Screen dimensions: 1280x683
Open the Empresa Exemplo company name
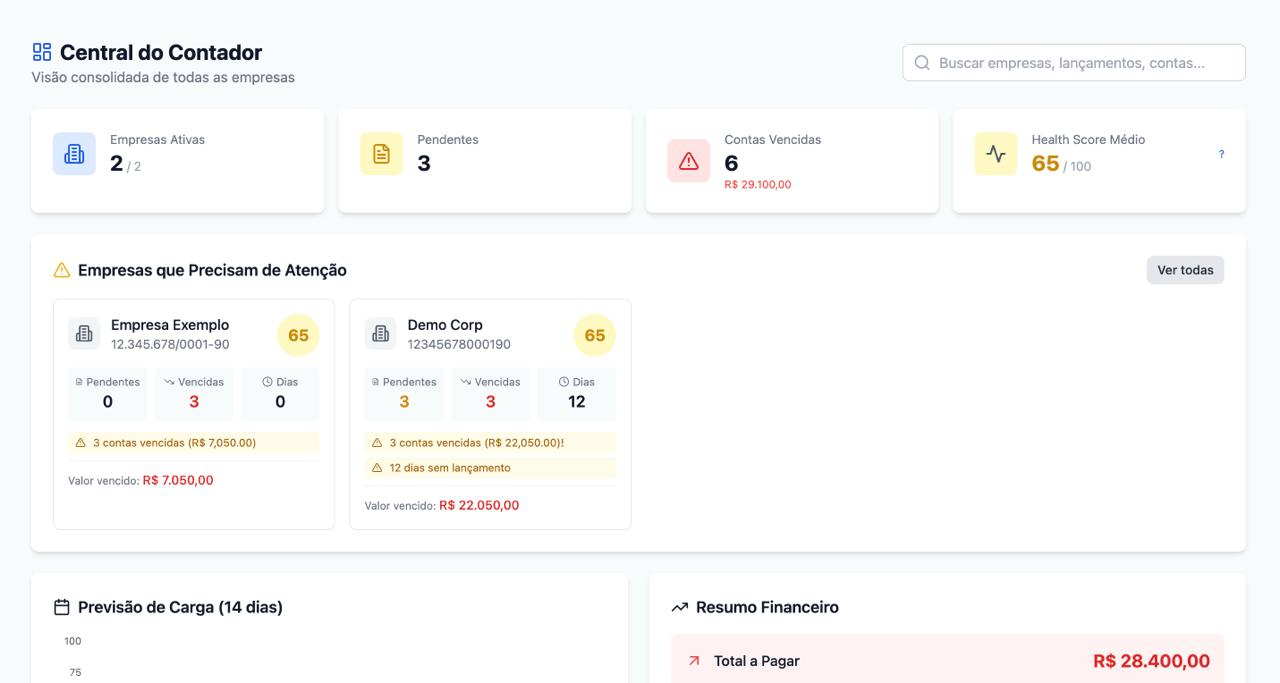pos(170,325)
